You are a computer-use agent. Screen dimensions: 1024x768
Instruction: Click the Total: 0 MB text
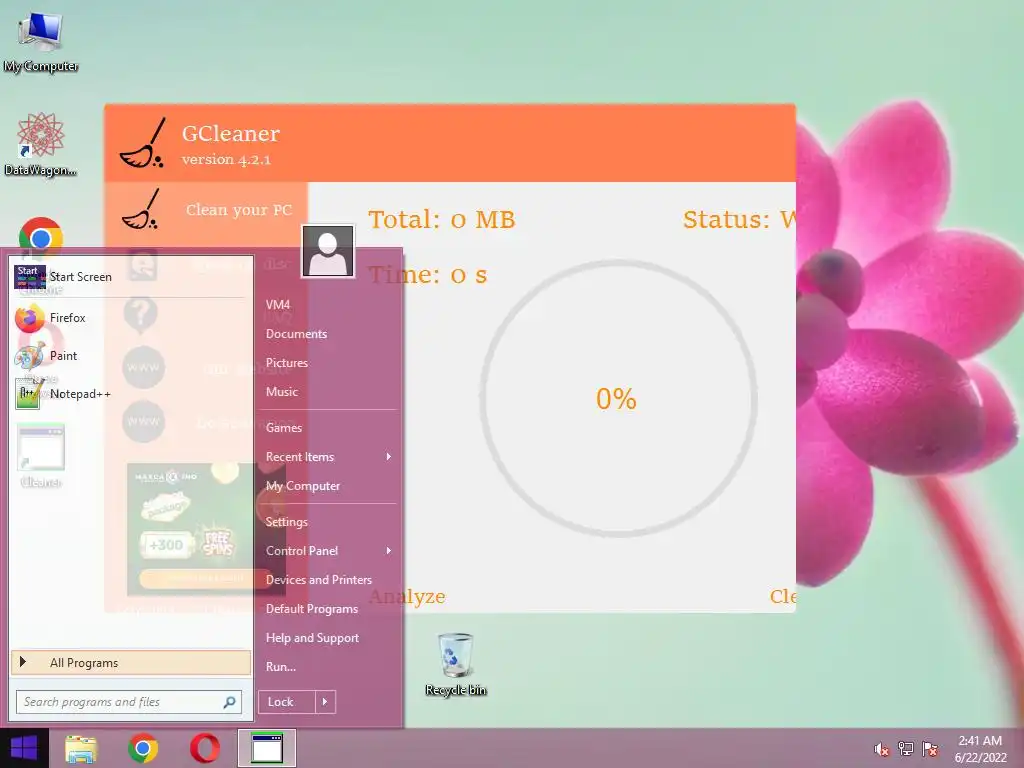click(441, 219)
